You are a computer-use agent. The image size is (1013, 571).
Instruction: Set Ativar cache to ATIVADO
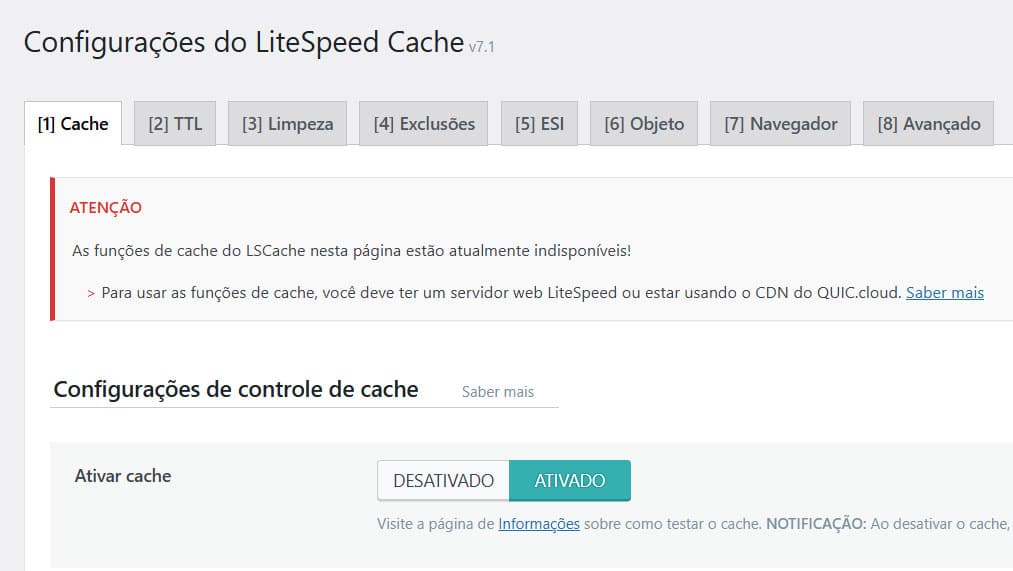click(x=570, y=481)
